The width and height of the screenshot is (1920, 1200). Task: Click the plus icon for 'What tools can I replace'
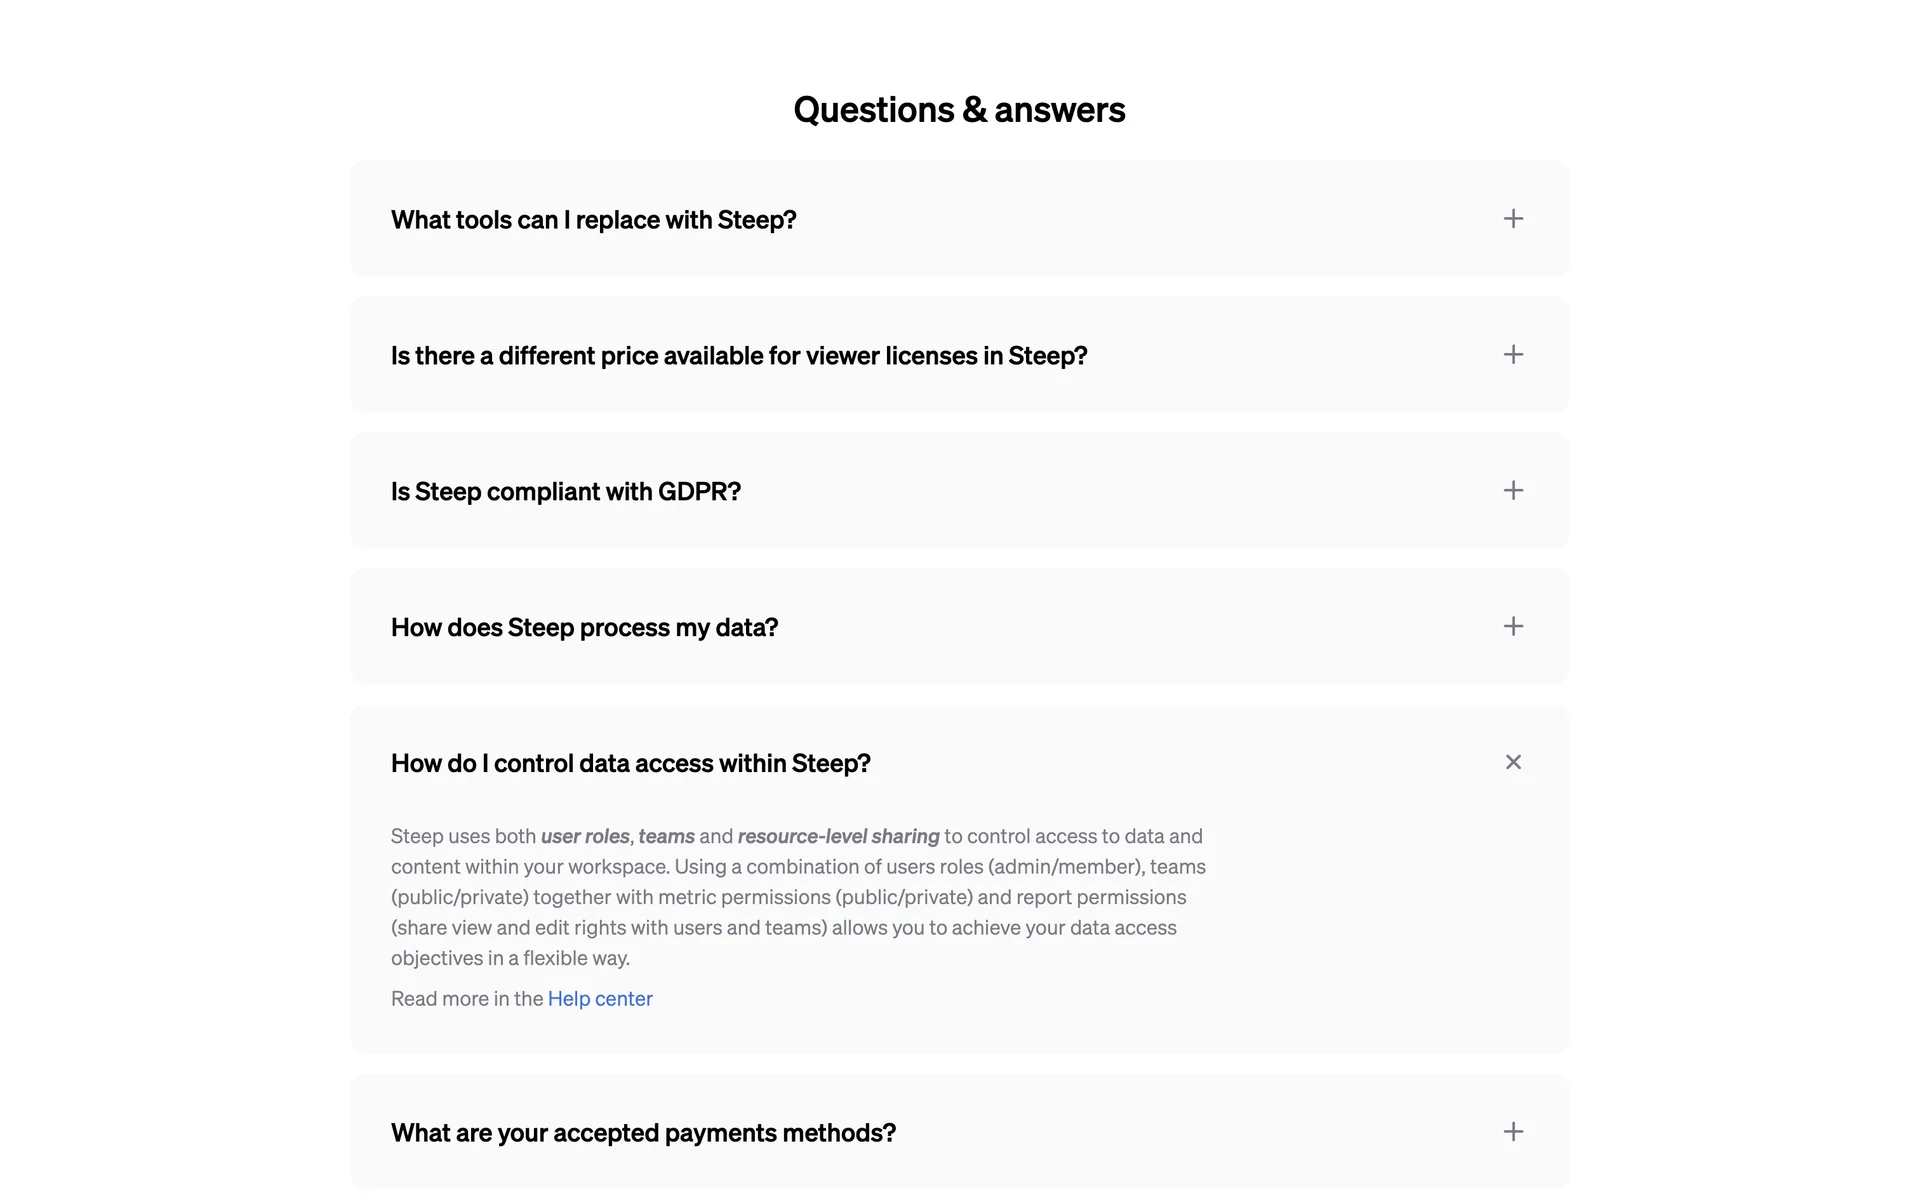click(1513, 219)
